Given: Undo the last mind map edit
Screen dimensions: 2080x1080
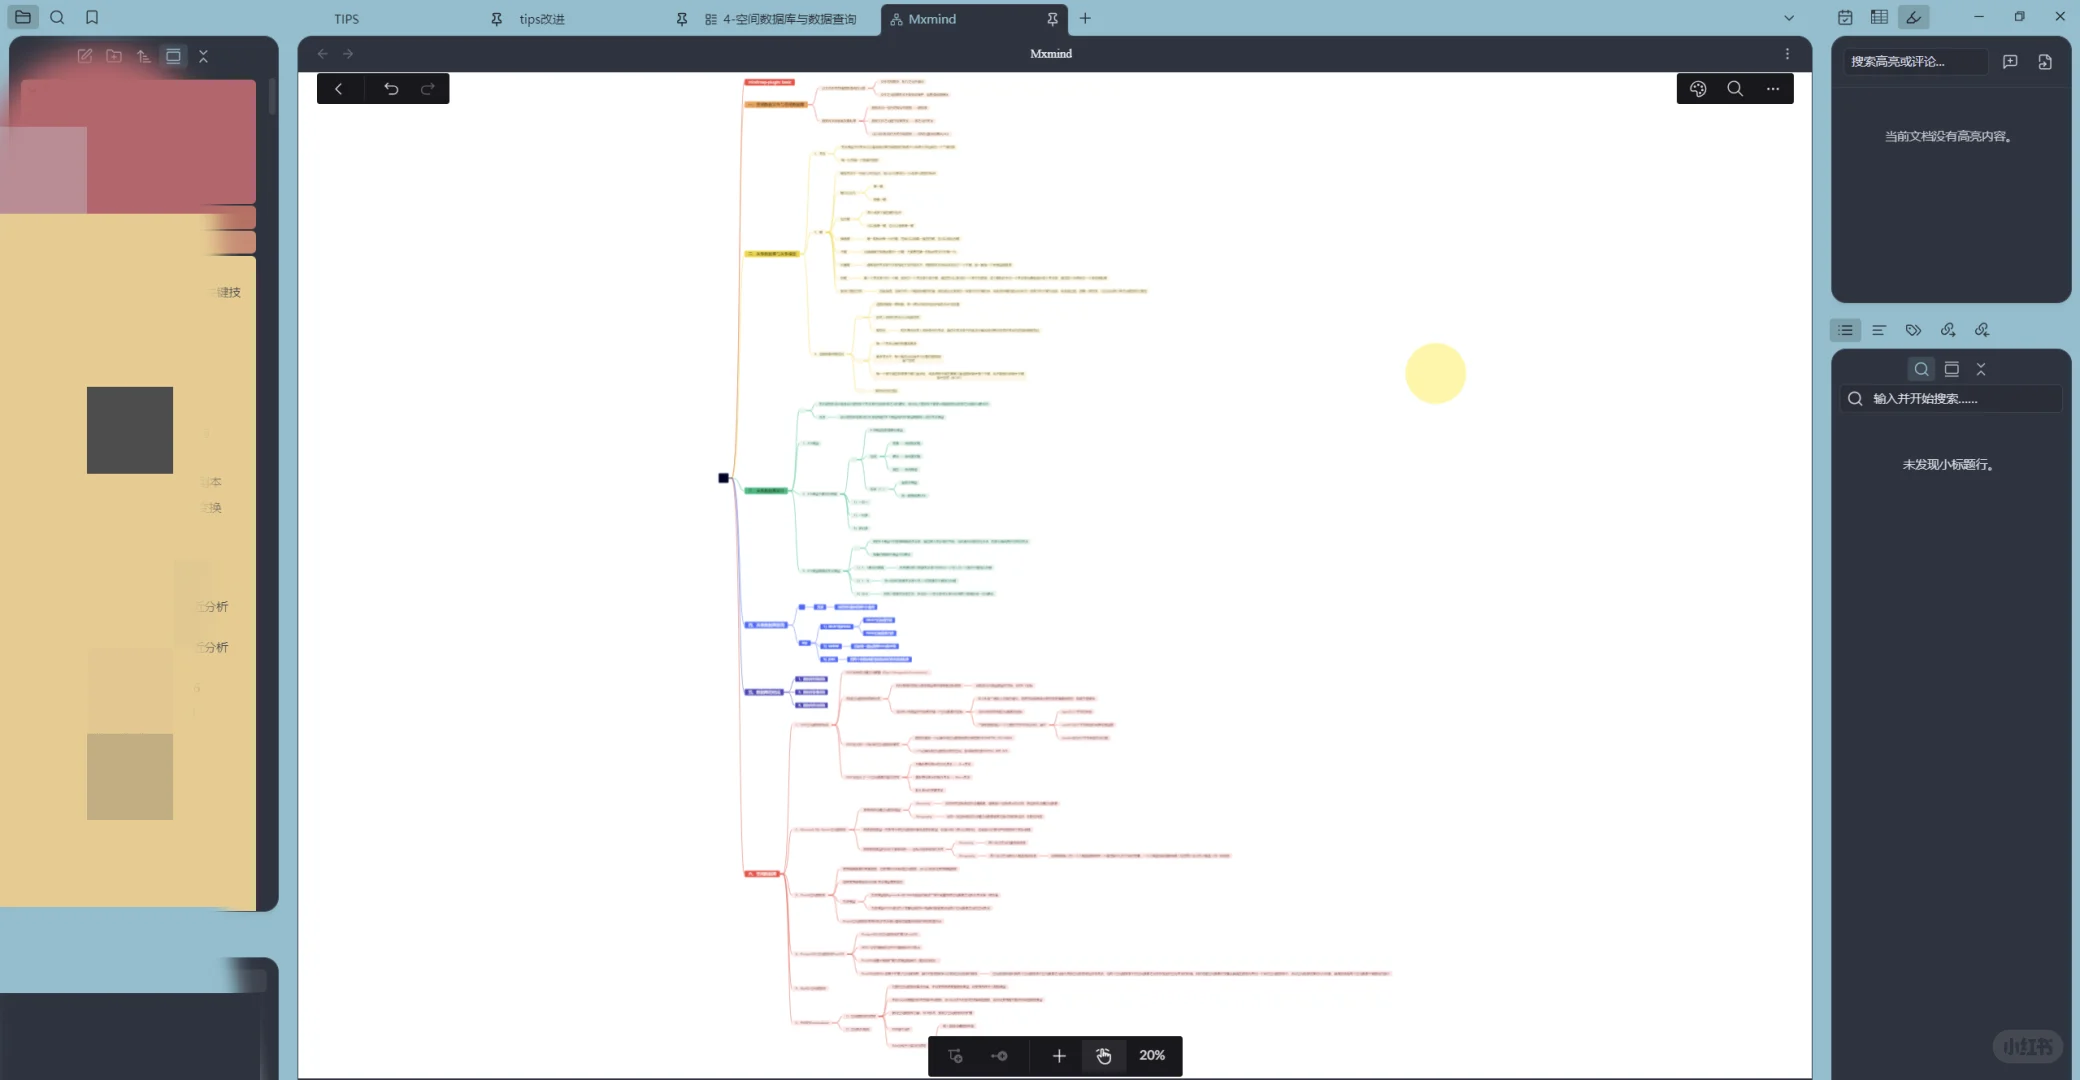Looking at the screenshot, I should [391, 89].
